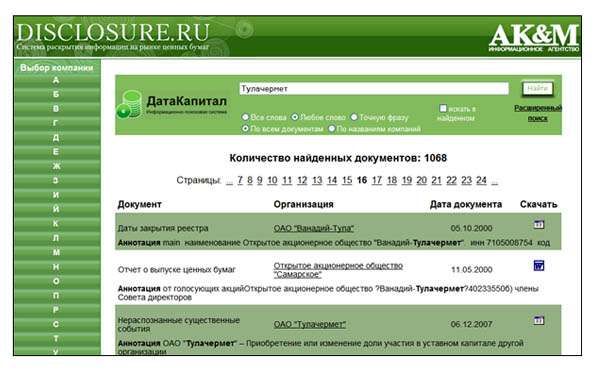The width and height of the screenshot is (608, 377).
Task: Go to results page 23
Action: pyautogui.click(x=466, y=180)
